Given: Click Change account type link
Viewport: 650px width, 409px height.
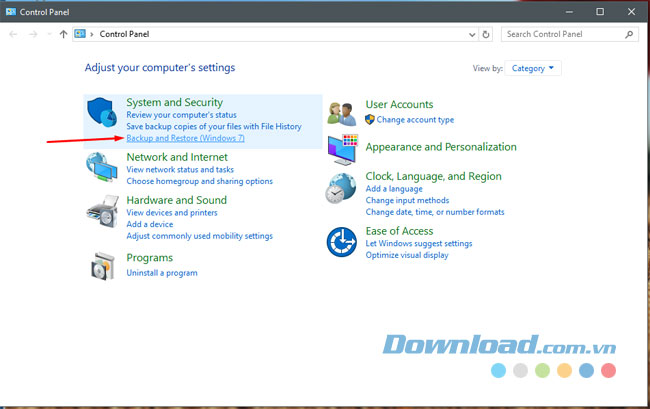Looking at the screenshot, I should tap(415, 120).
